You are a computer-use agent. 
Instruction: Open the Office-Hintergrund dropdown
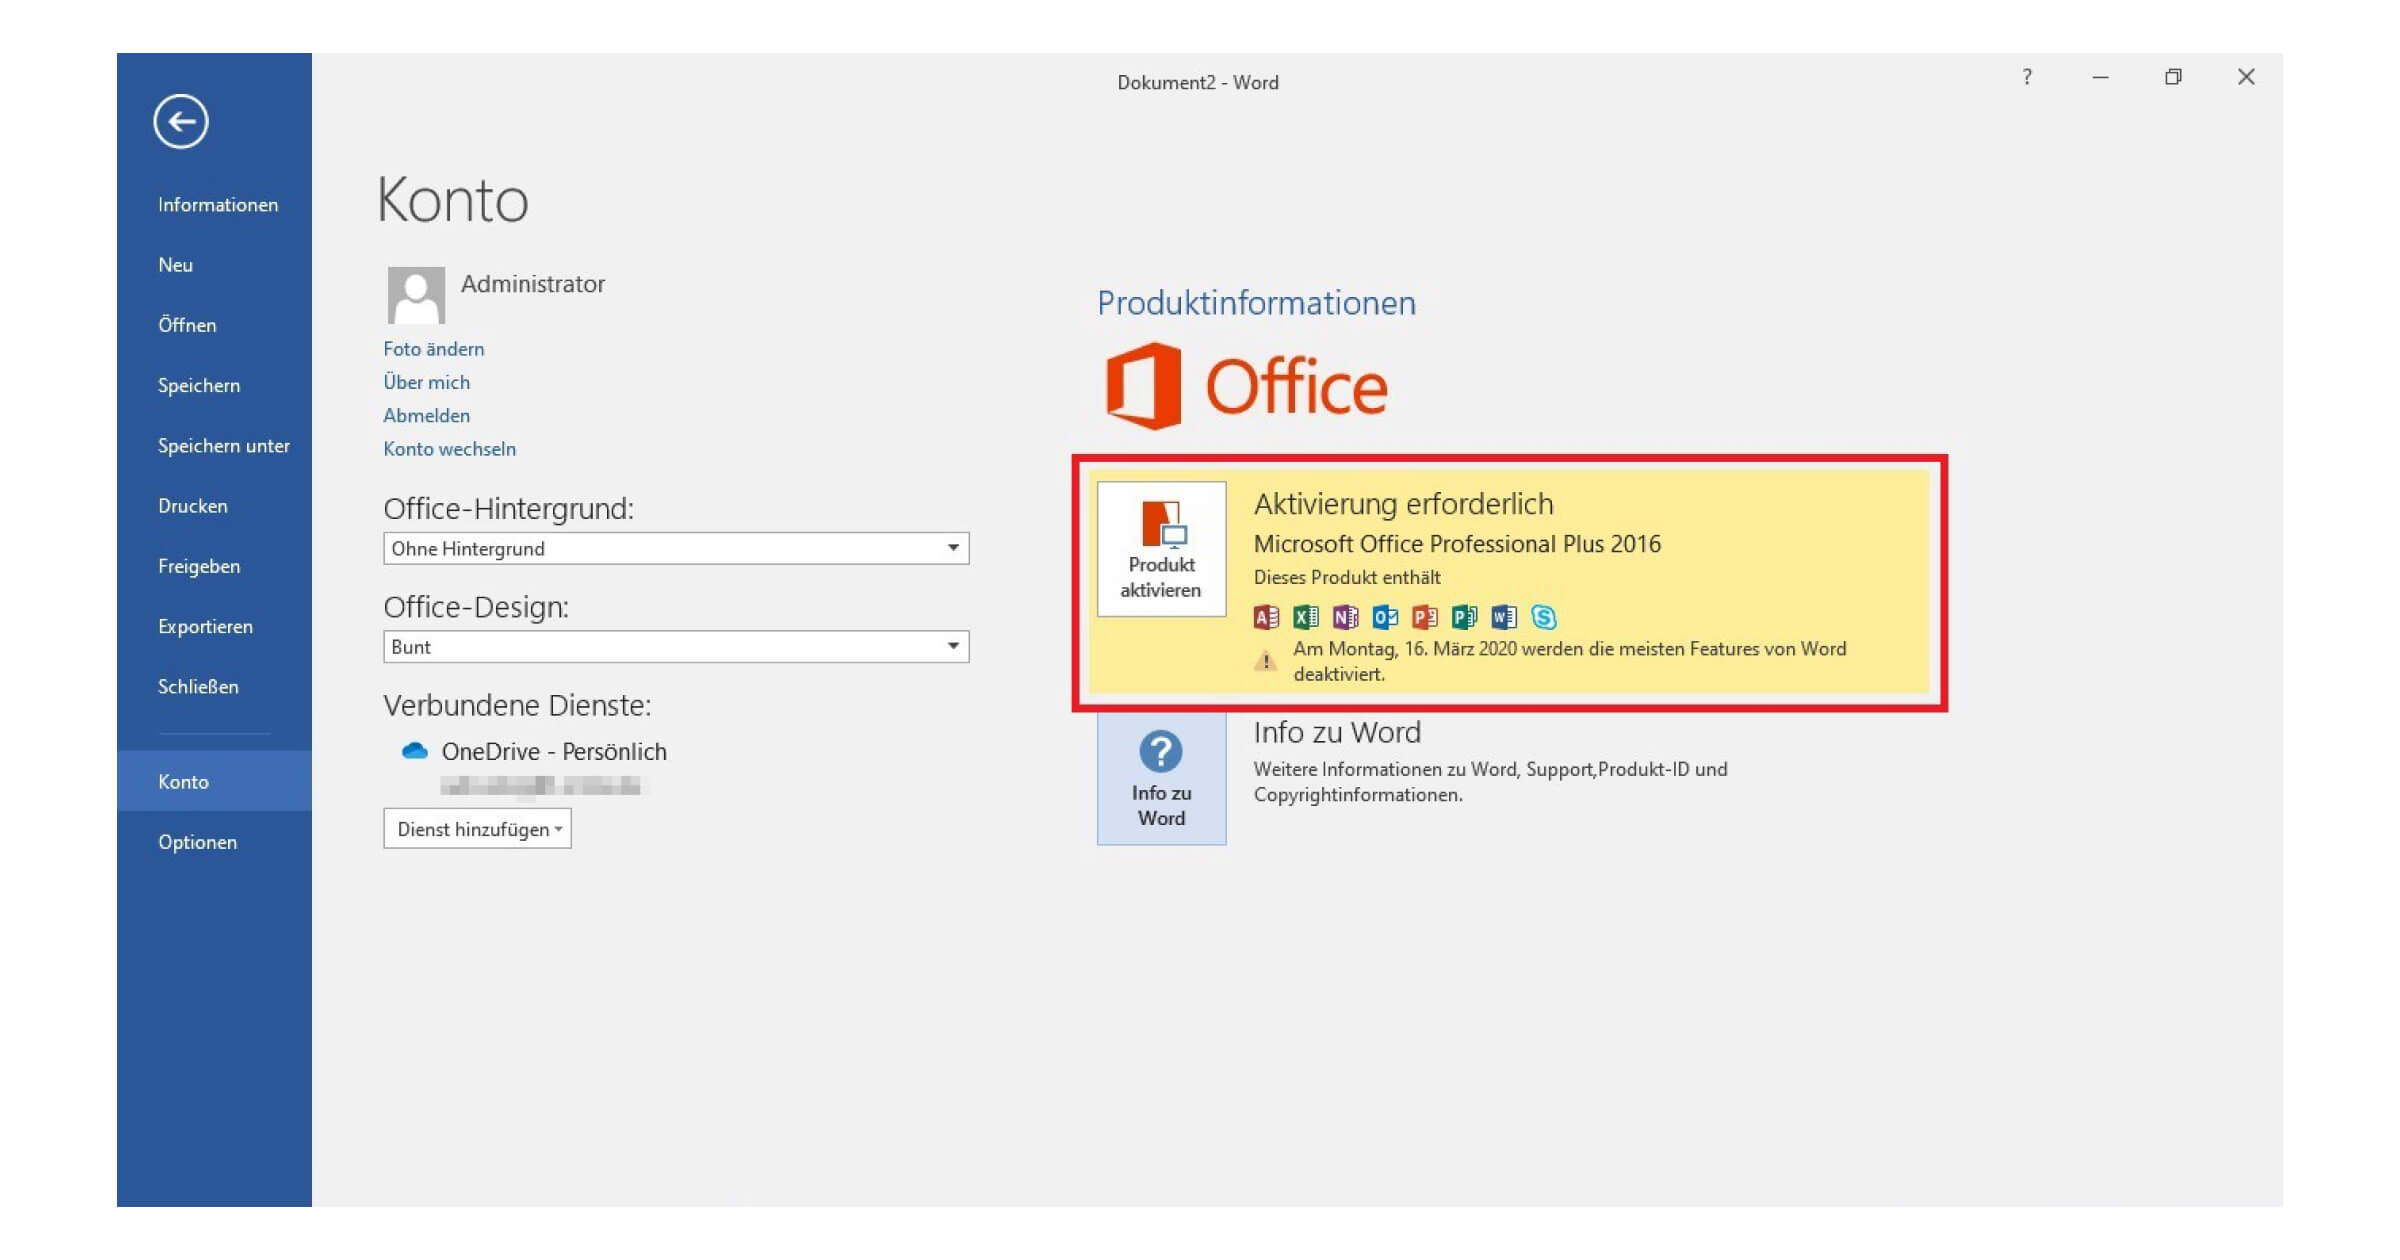point(676,548)
